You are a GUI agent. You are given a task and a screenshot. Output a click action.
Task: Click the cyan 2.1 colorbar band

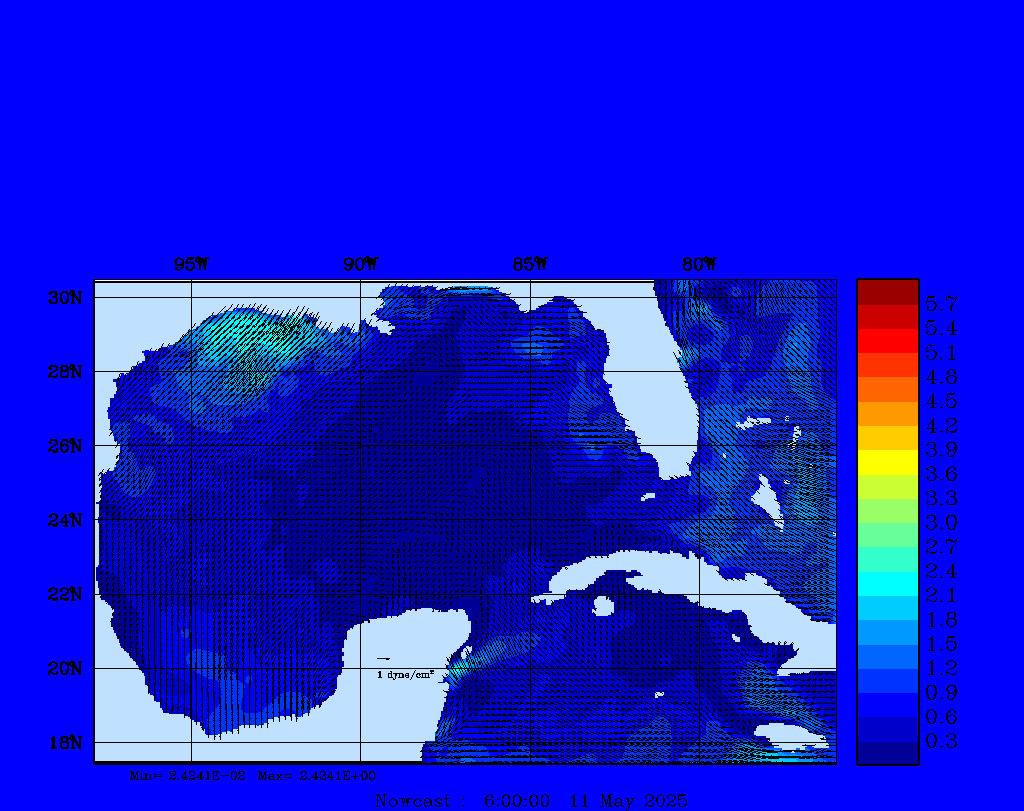point(887,584)
